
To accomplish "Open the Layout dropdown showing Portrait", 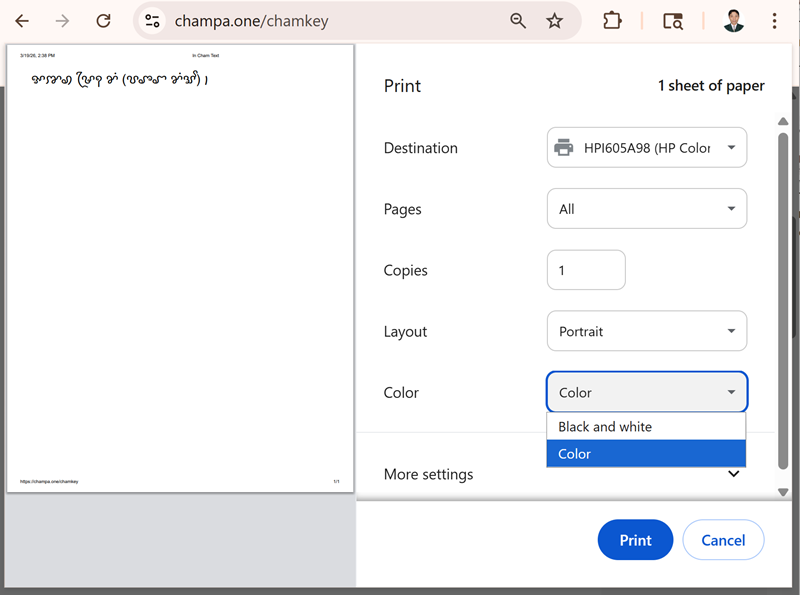I will (646, 331).
